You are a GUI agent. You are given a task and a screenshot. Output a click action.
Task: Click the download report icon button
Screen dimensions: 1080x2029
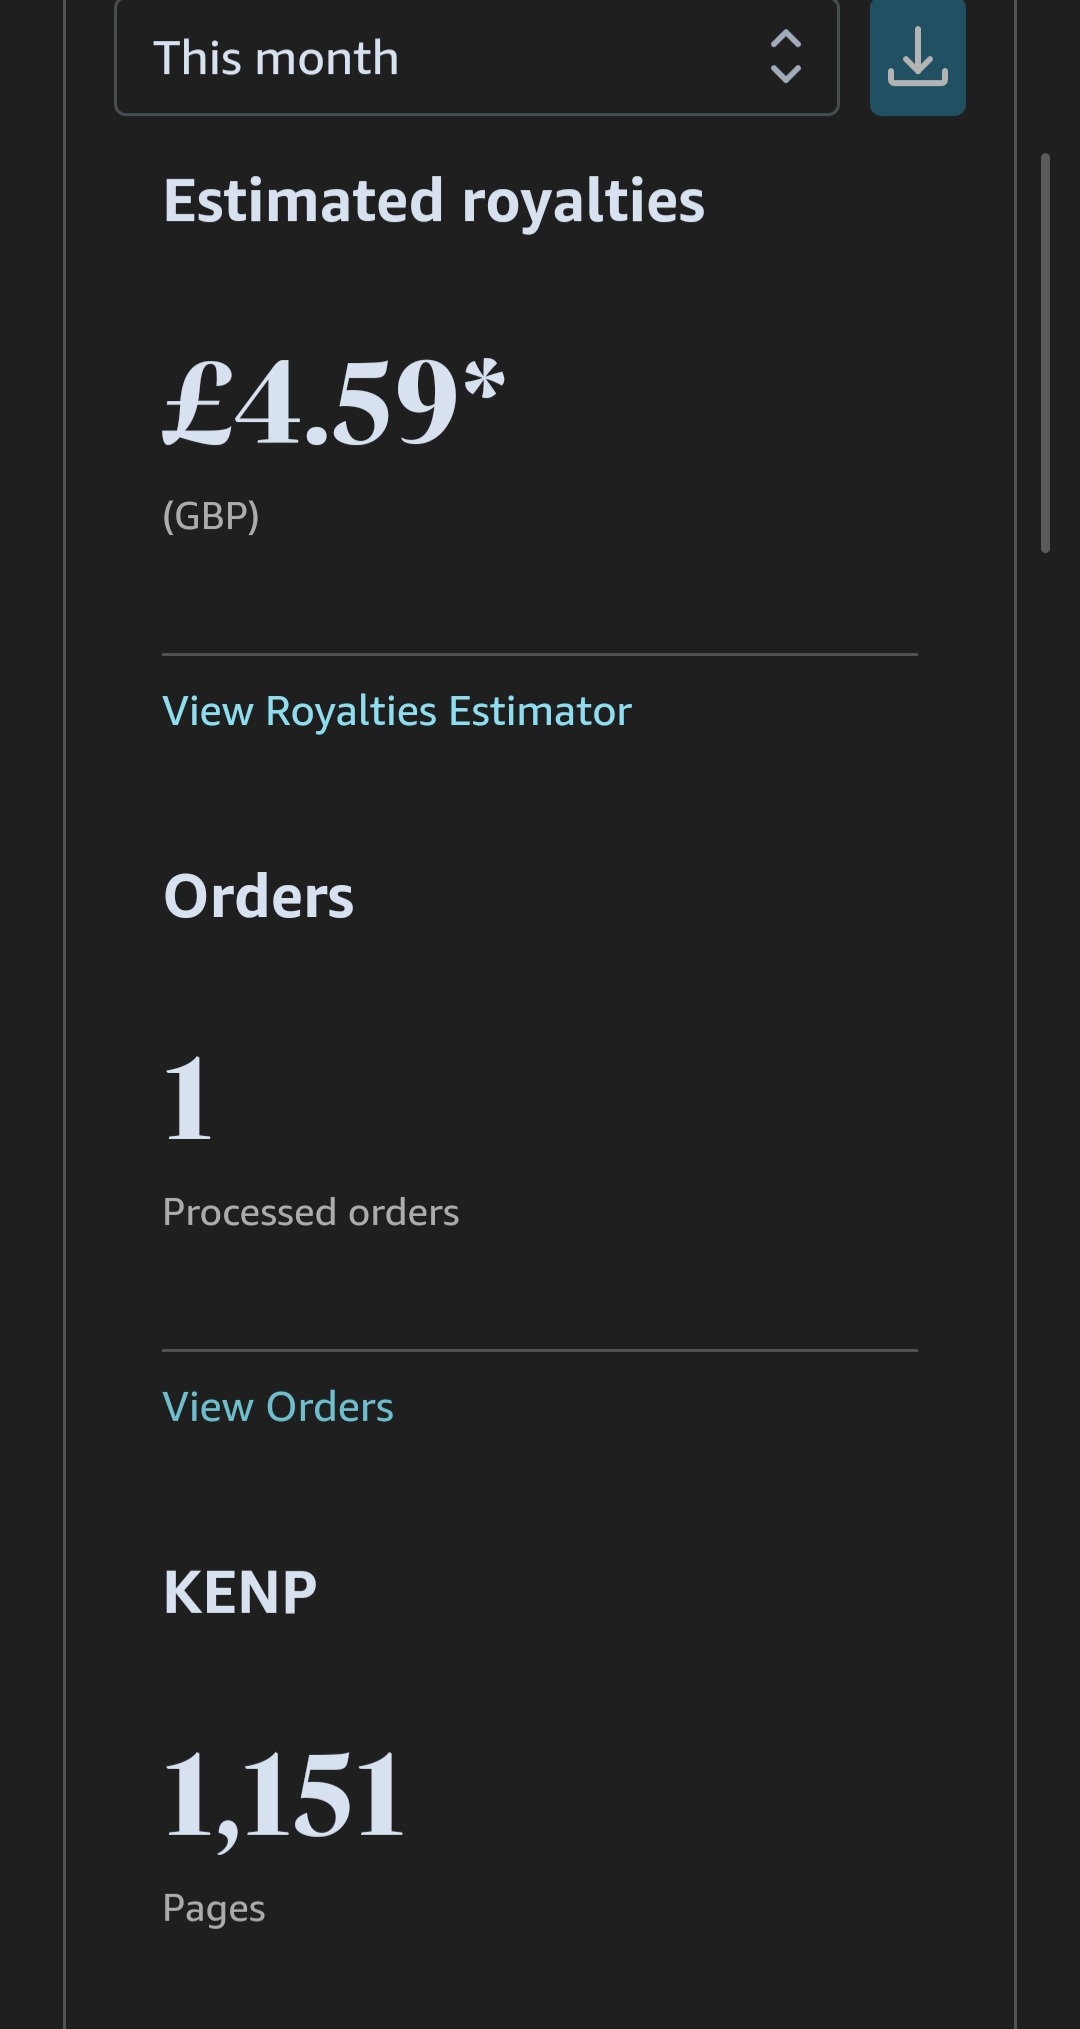(x=917, y=58)
